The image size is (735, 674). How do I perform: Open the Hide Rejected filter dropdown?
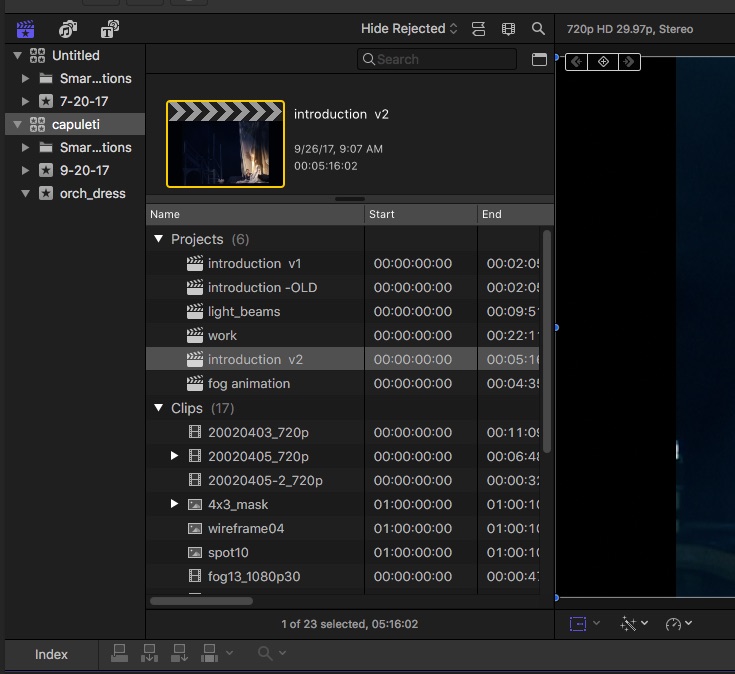pos(409,29)
